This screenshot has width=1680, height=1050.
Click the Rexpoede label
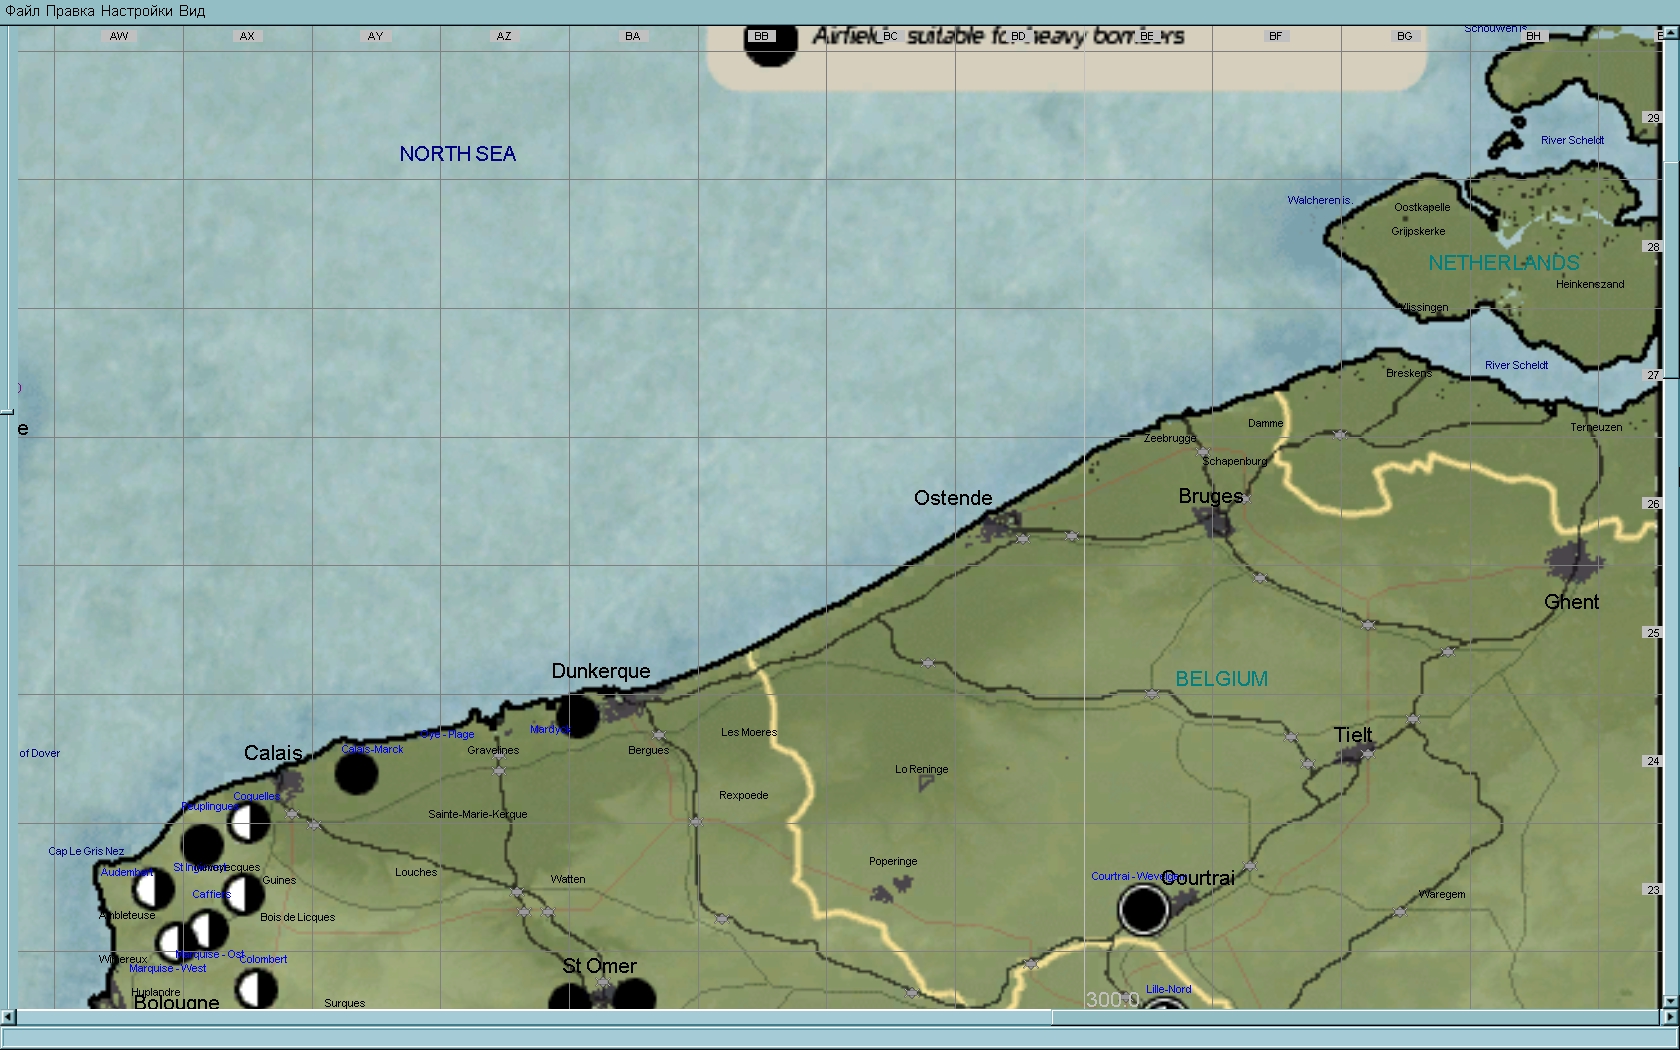(x=744, y=795)
